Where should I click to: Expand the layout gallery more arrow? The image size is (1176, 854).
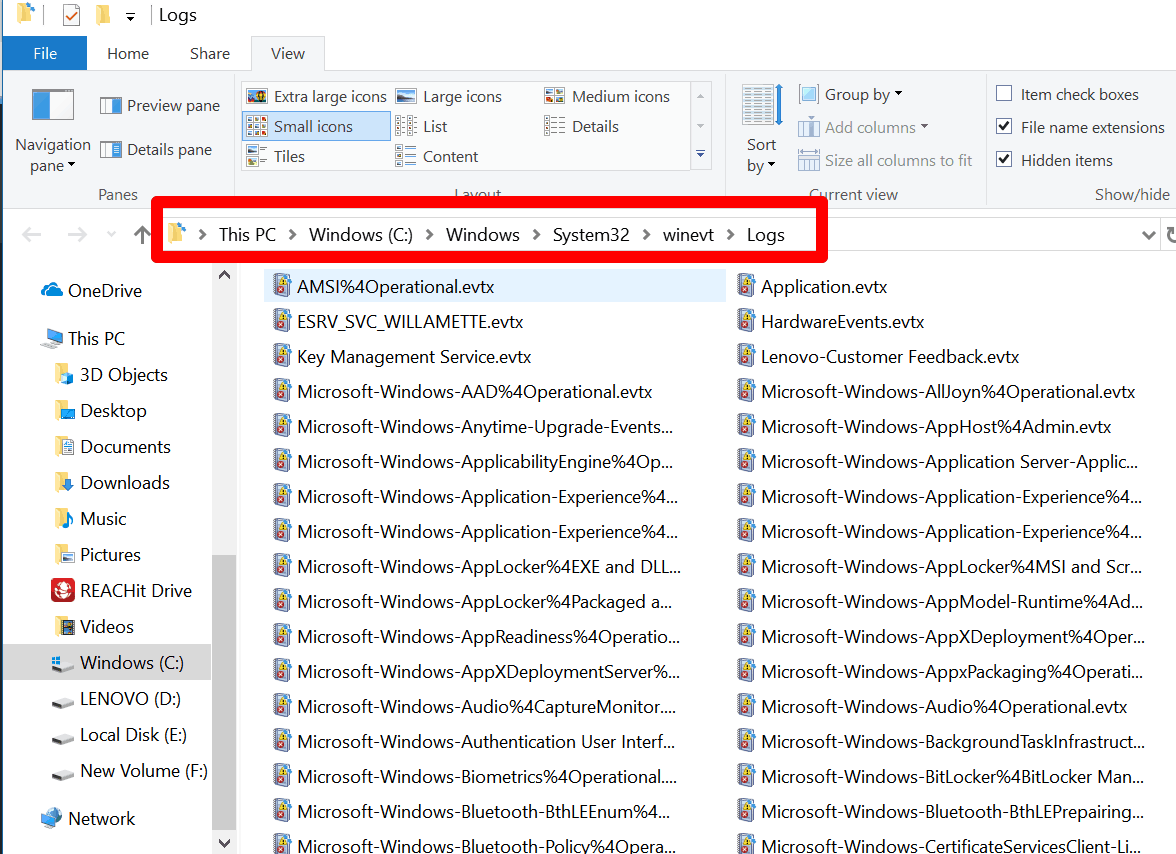pyautogui.click(x=700, y=154)
